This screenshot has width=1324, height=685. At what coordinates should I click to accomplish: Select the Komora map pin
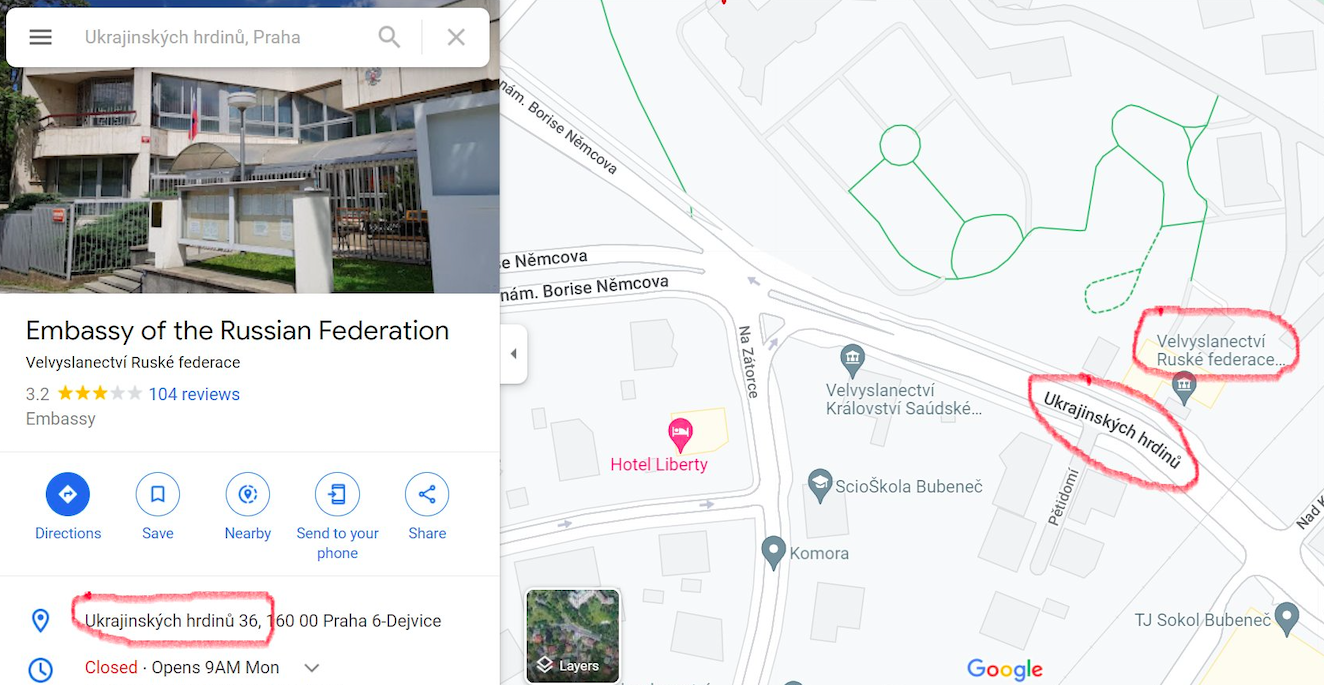point(773,551)
